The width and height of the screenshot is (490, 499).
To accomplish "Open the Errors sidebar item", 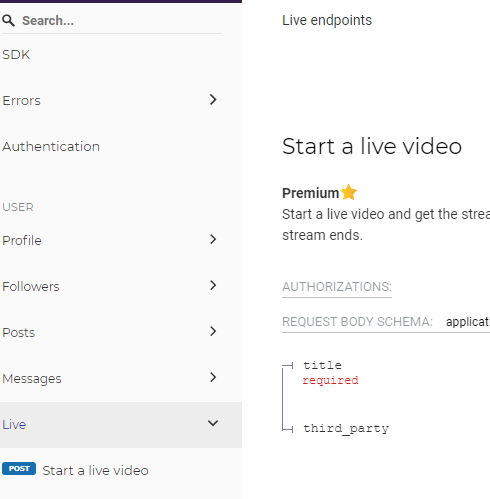I will click(x=21, y=101).
